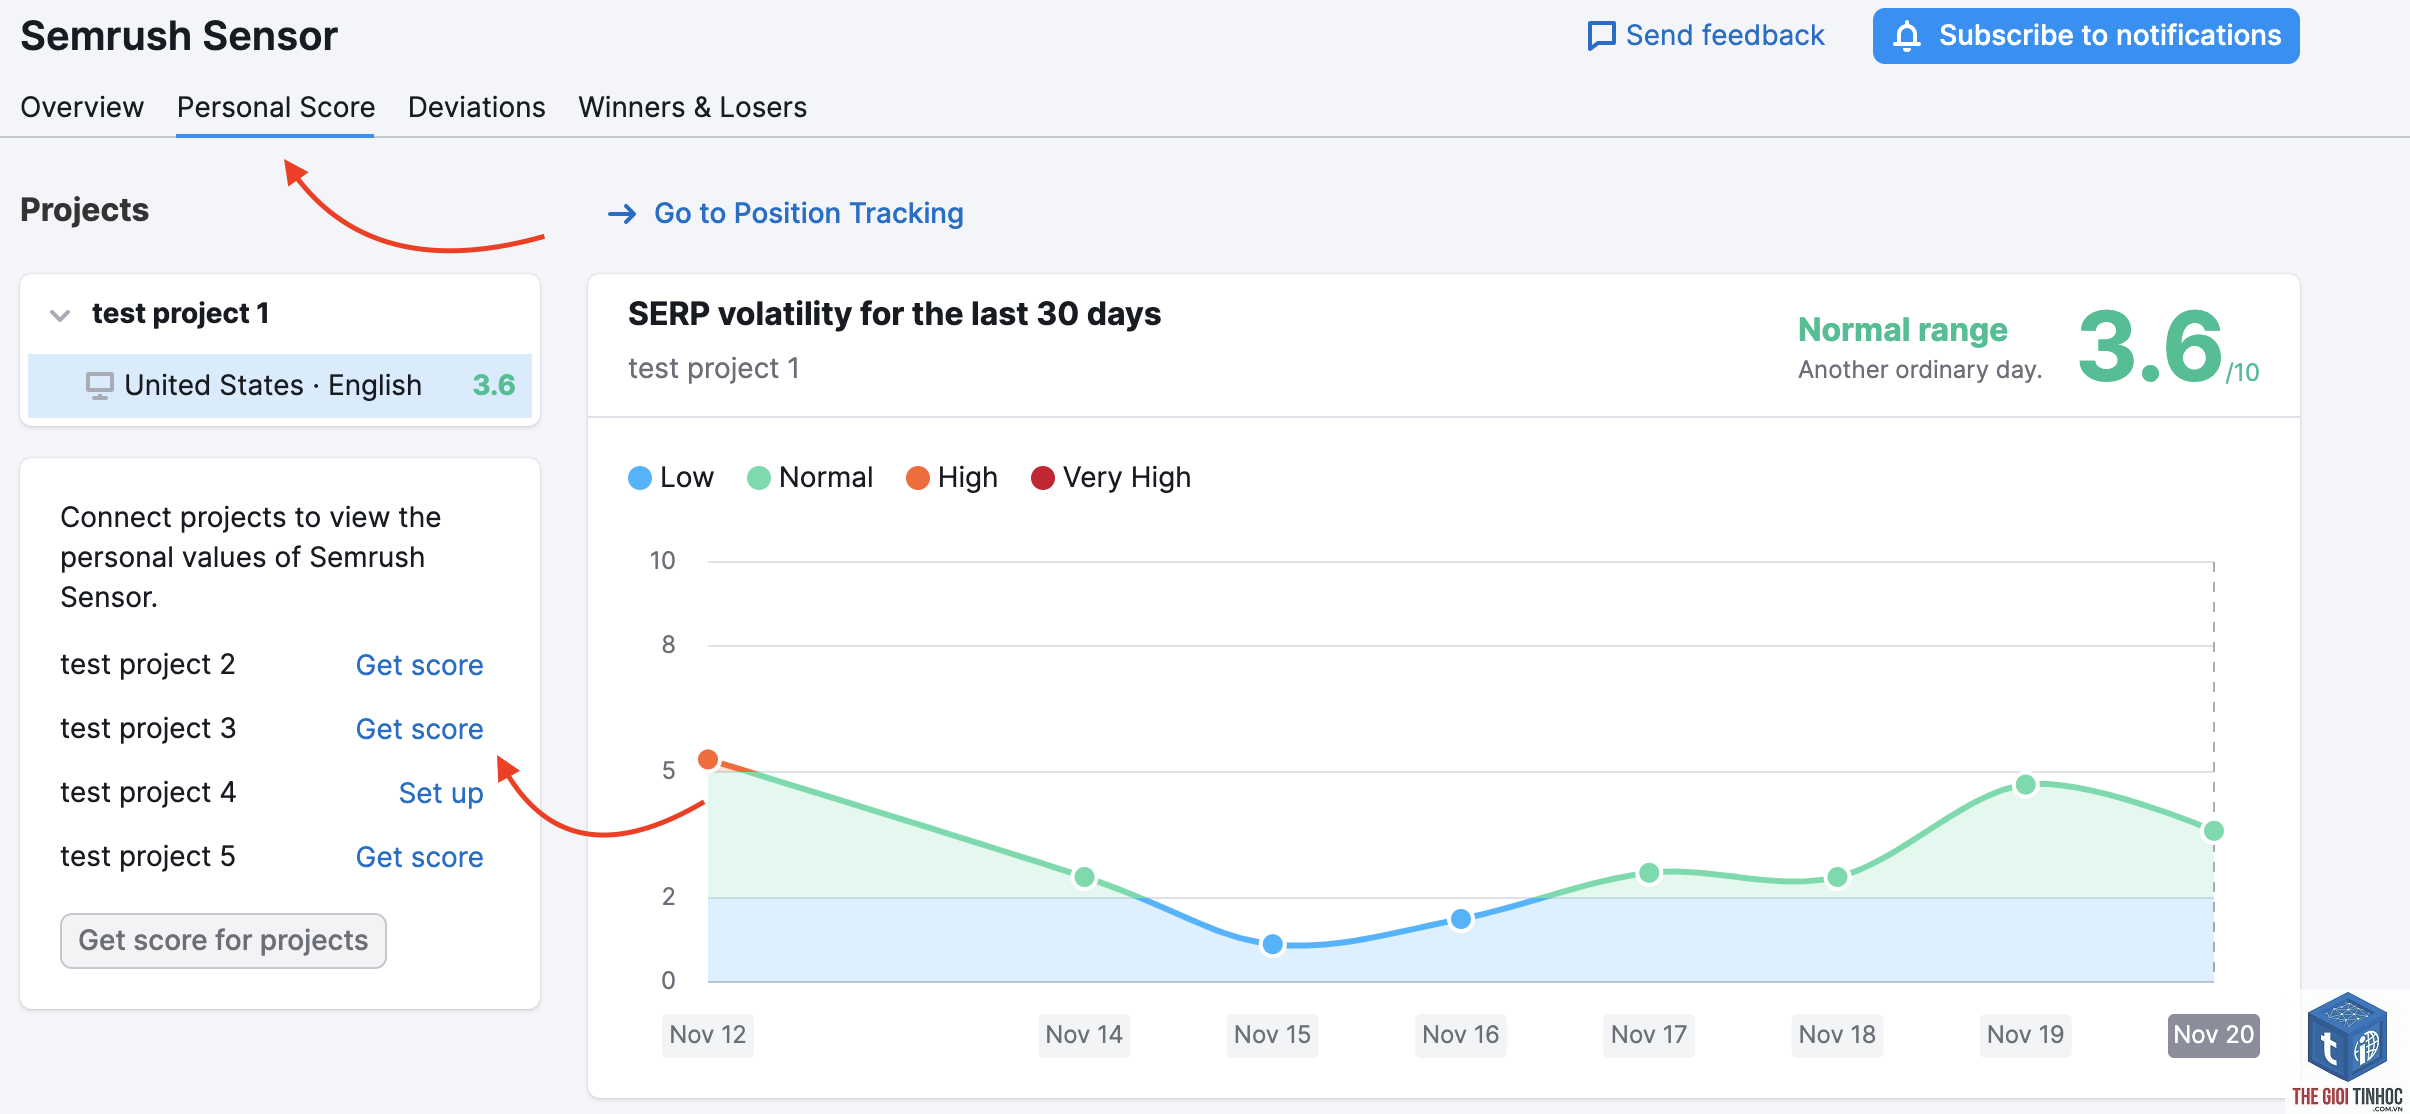Viewport: 2410px width, 1114px height.
Task: Click the arrow icon beside Go to Position Tracking
Action: pos(622,214)
